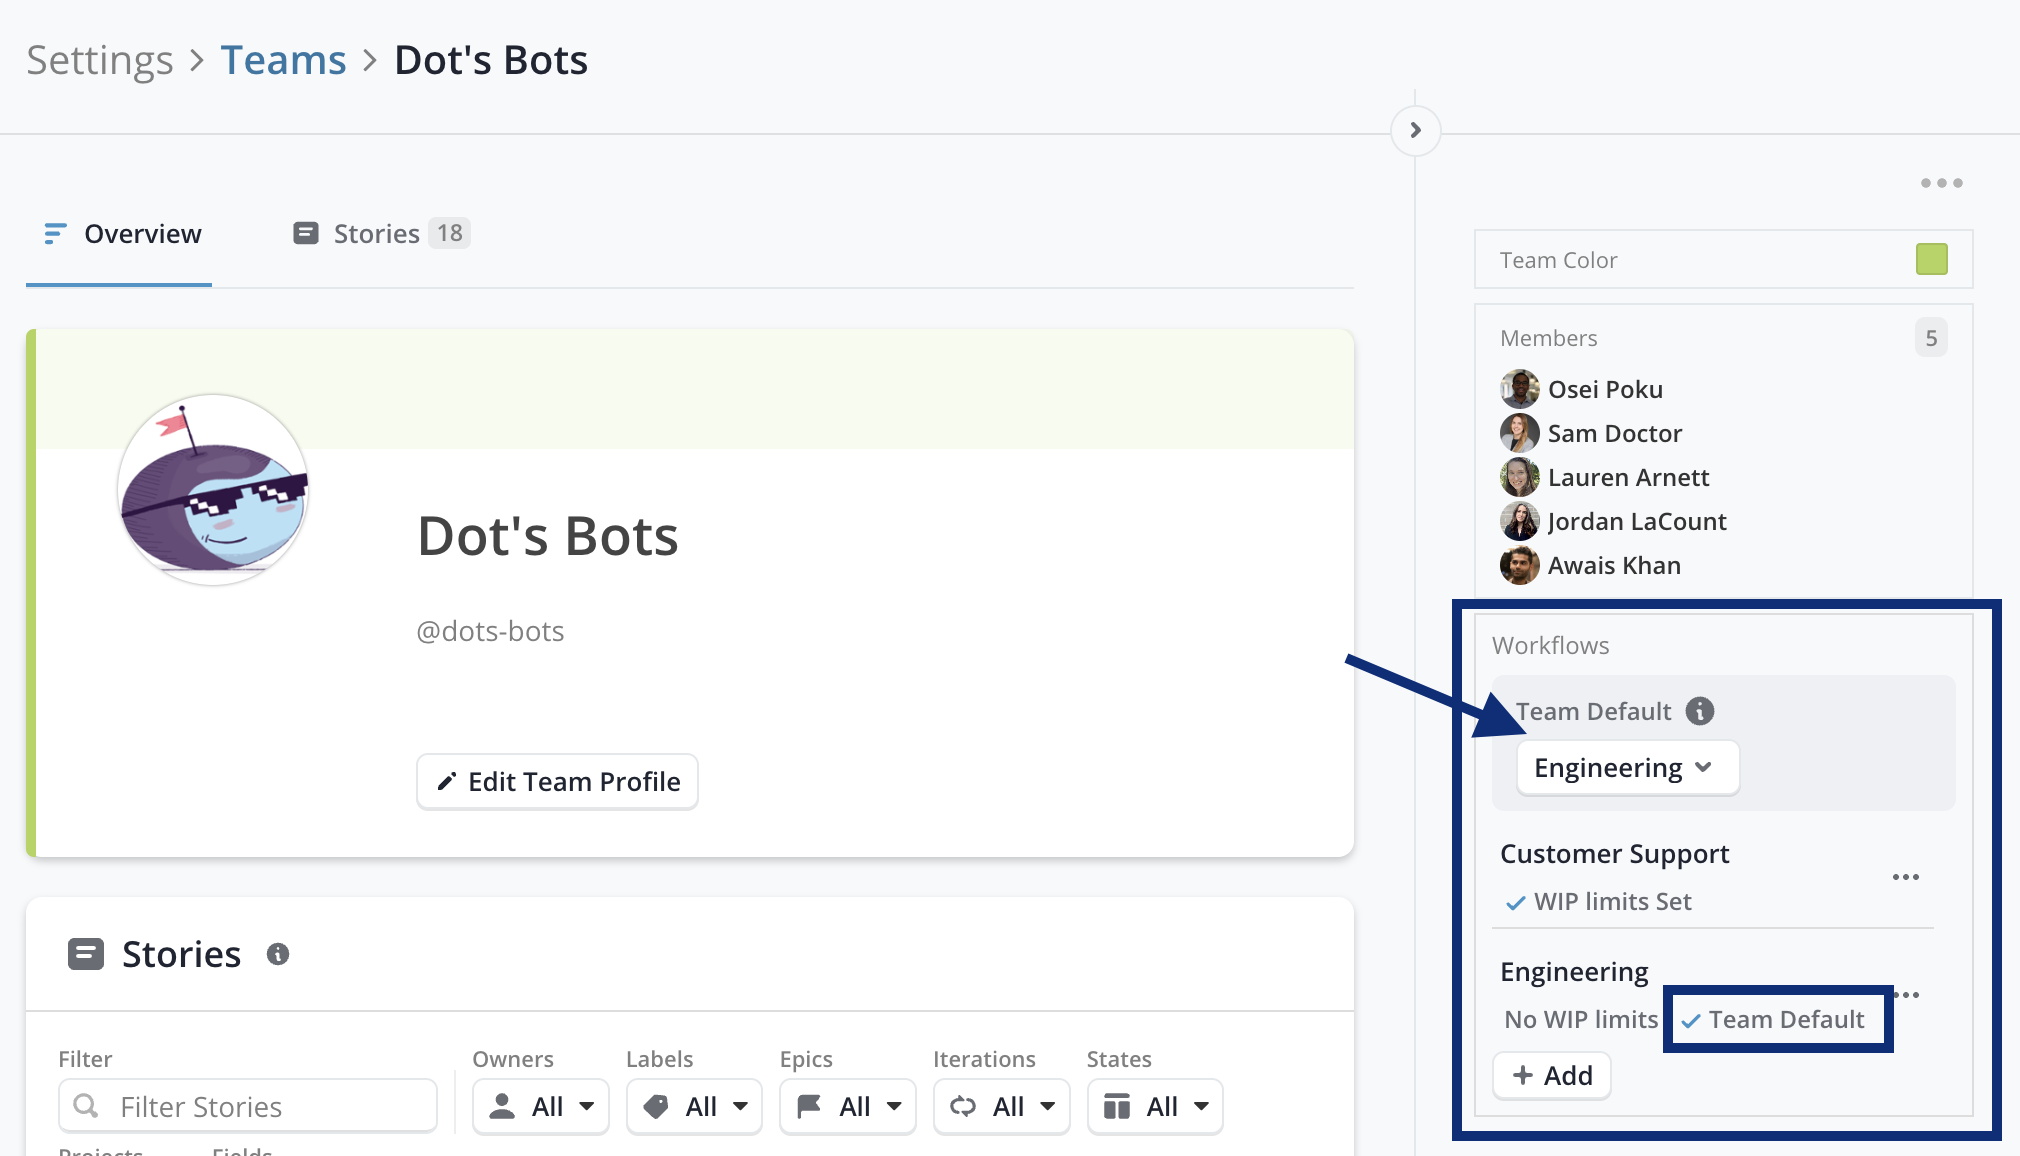This screenshot has width=2020, height=1156.
Task: Open the Customer Support workflow overflow menu
Action: pos(1906,876)
